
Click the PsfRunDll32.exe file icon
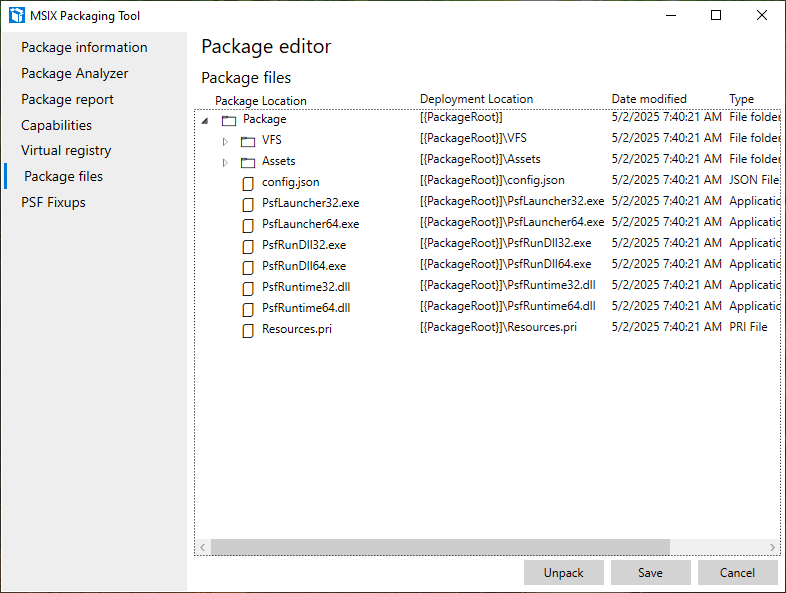[248, 247]
